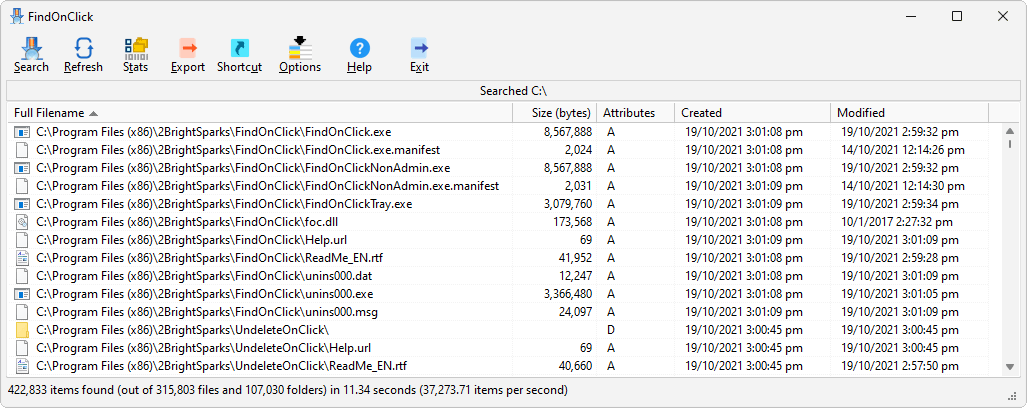Click the Searched C:\ header bar
Viewport: 1027px width, 408px height.
(514, 91)
